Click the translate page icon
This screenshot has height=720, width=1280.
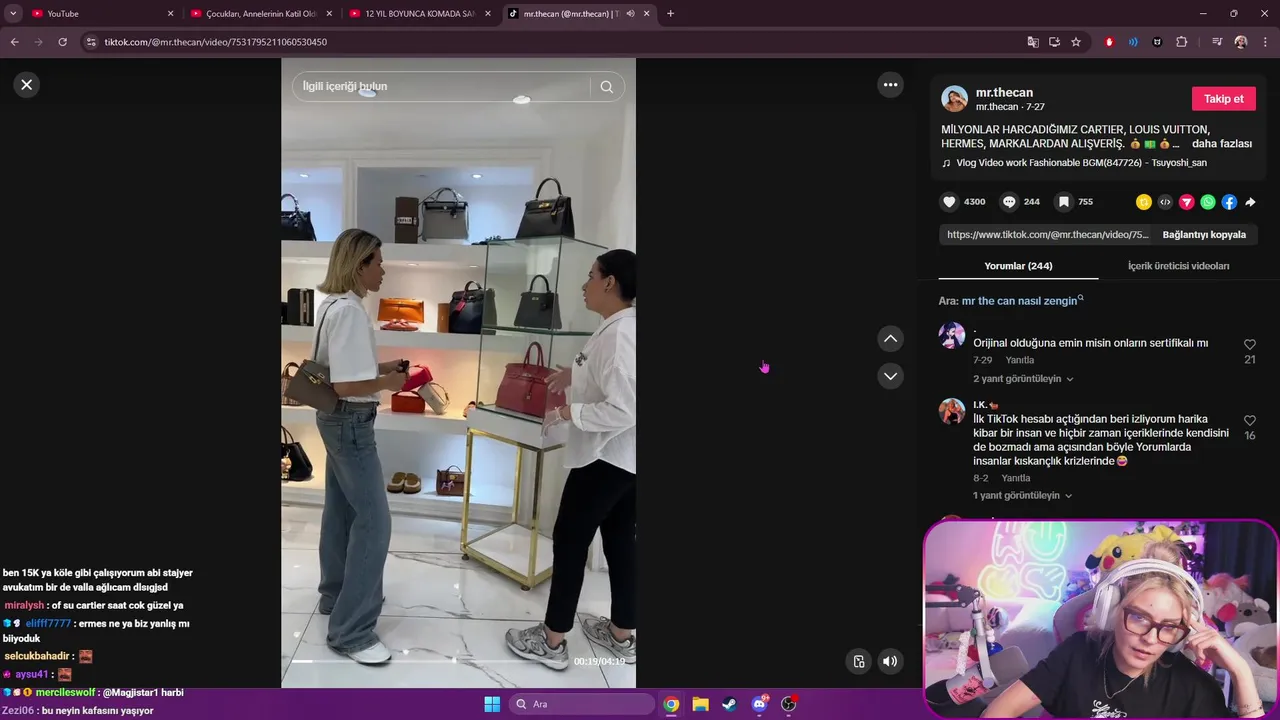coord(1033,42)
